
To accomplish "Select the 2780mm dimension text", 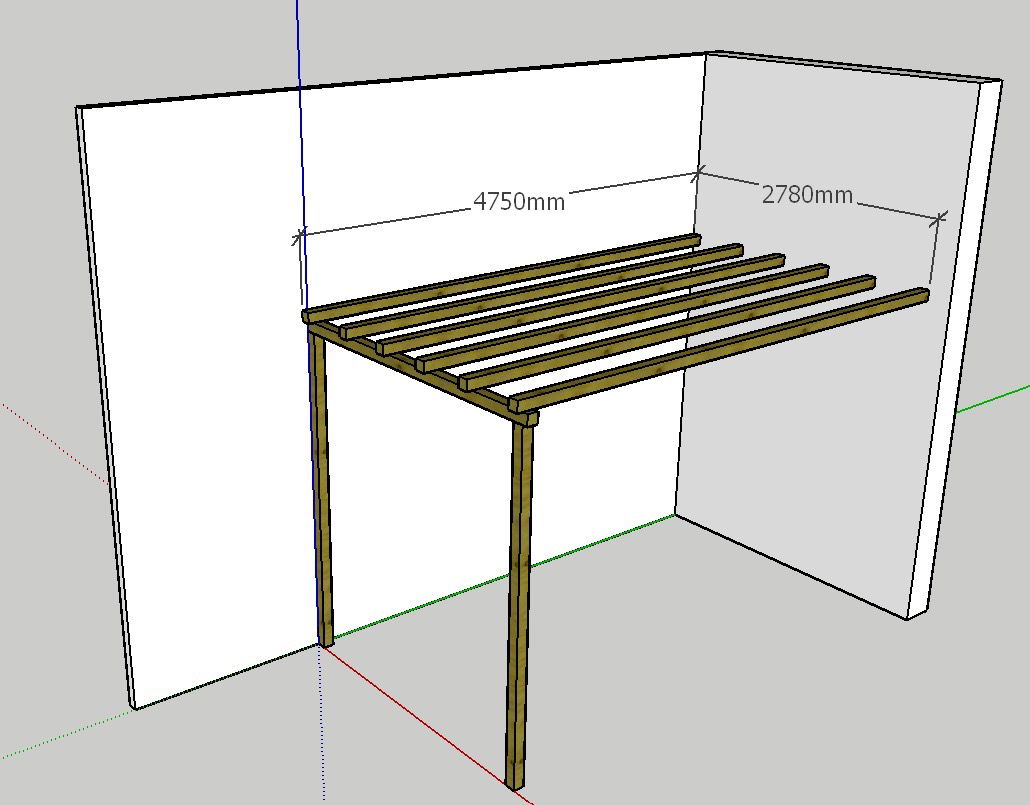I will [807, 194].
